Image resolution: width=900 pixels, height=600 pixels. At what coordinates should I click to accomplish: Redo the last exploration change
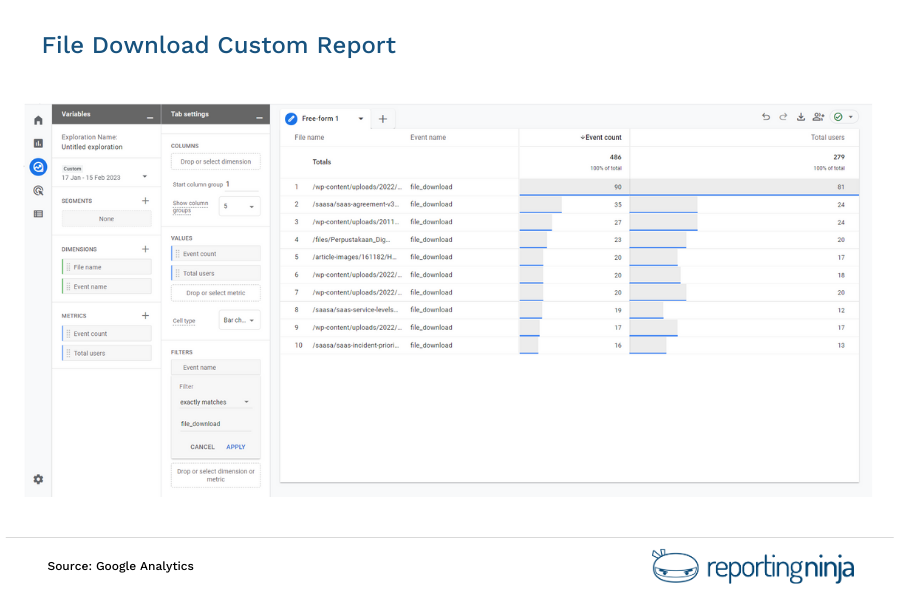click(783, 116)
